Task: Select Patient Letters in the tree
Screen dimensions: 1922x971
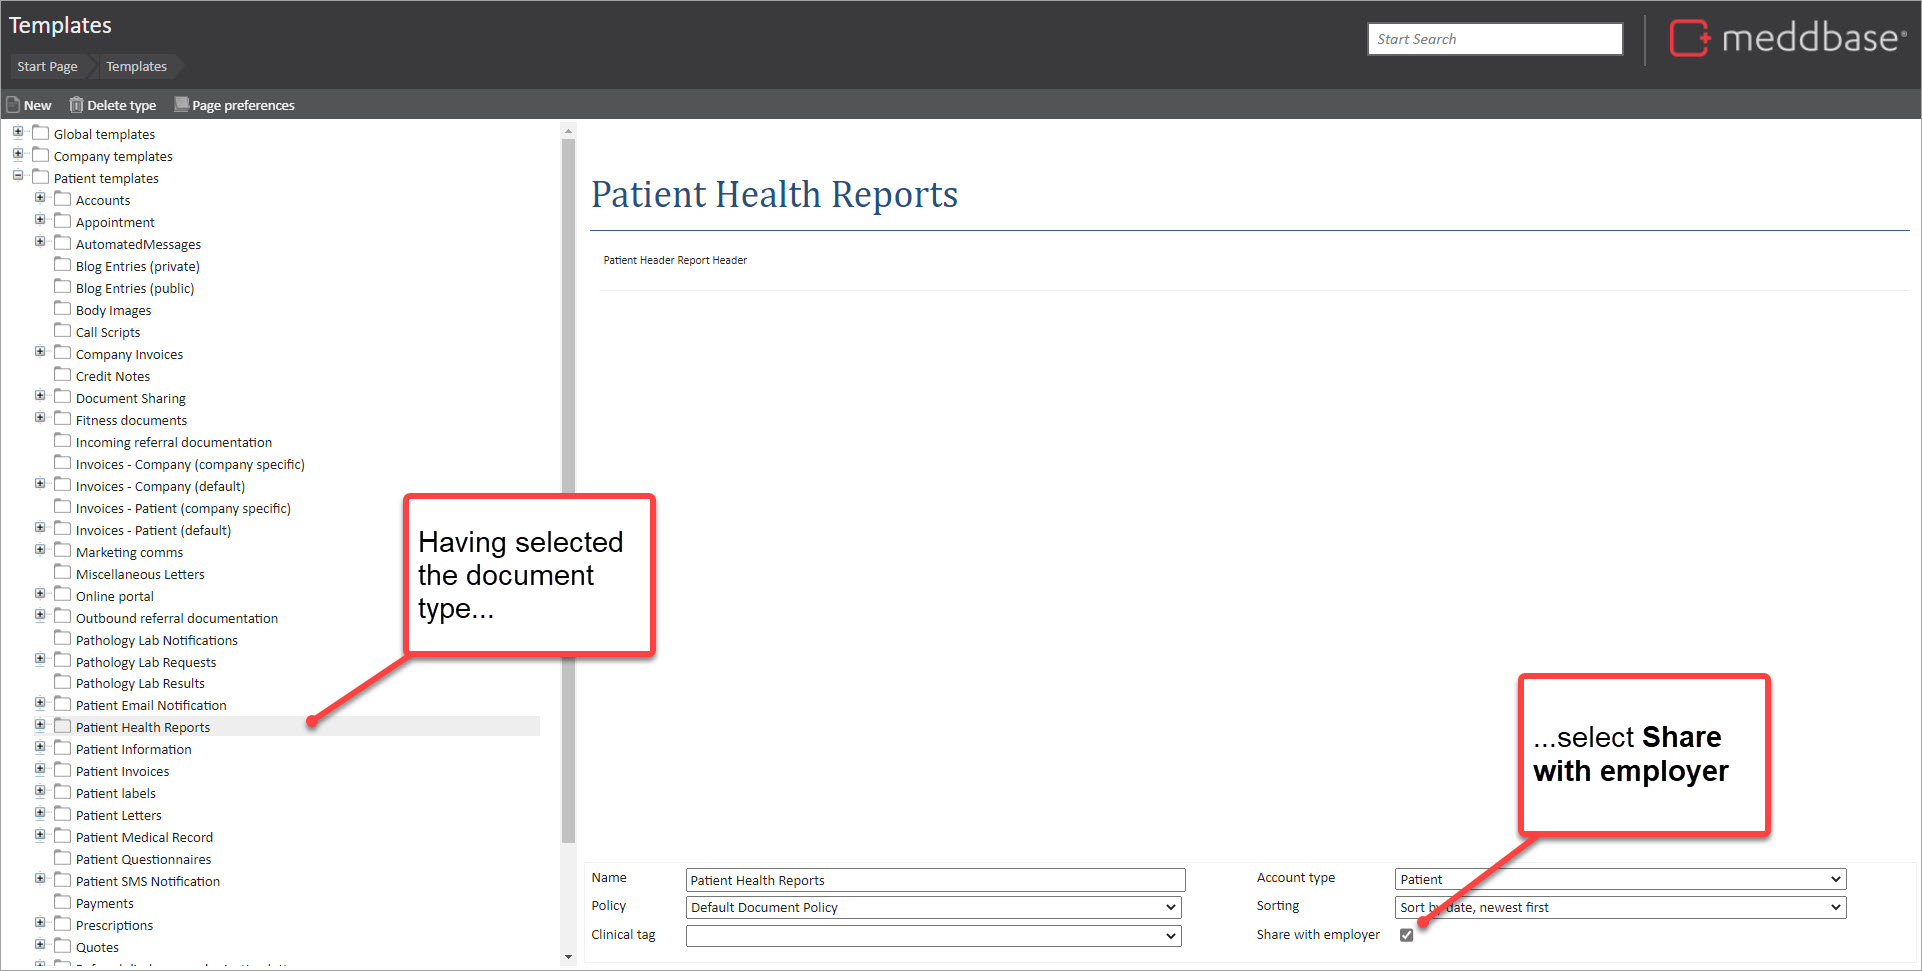Action: pos(118,816)
